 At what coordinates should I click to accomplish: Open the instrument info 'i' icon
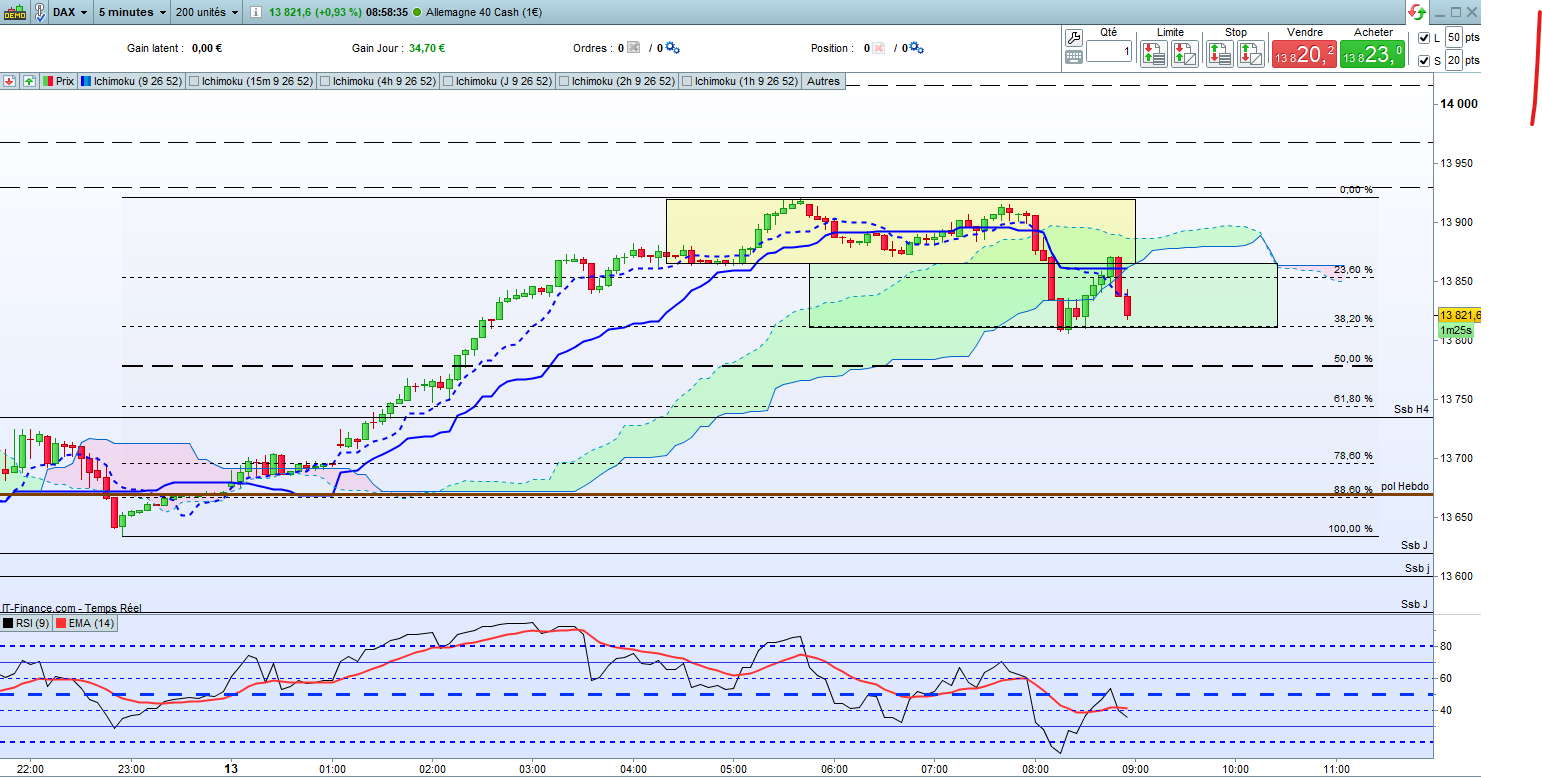pos(254,12)
